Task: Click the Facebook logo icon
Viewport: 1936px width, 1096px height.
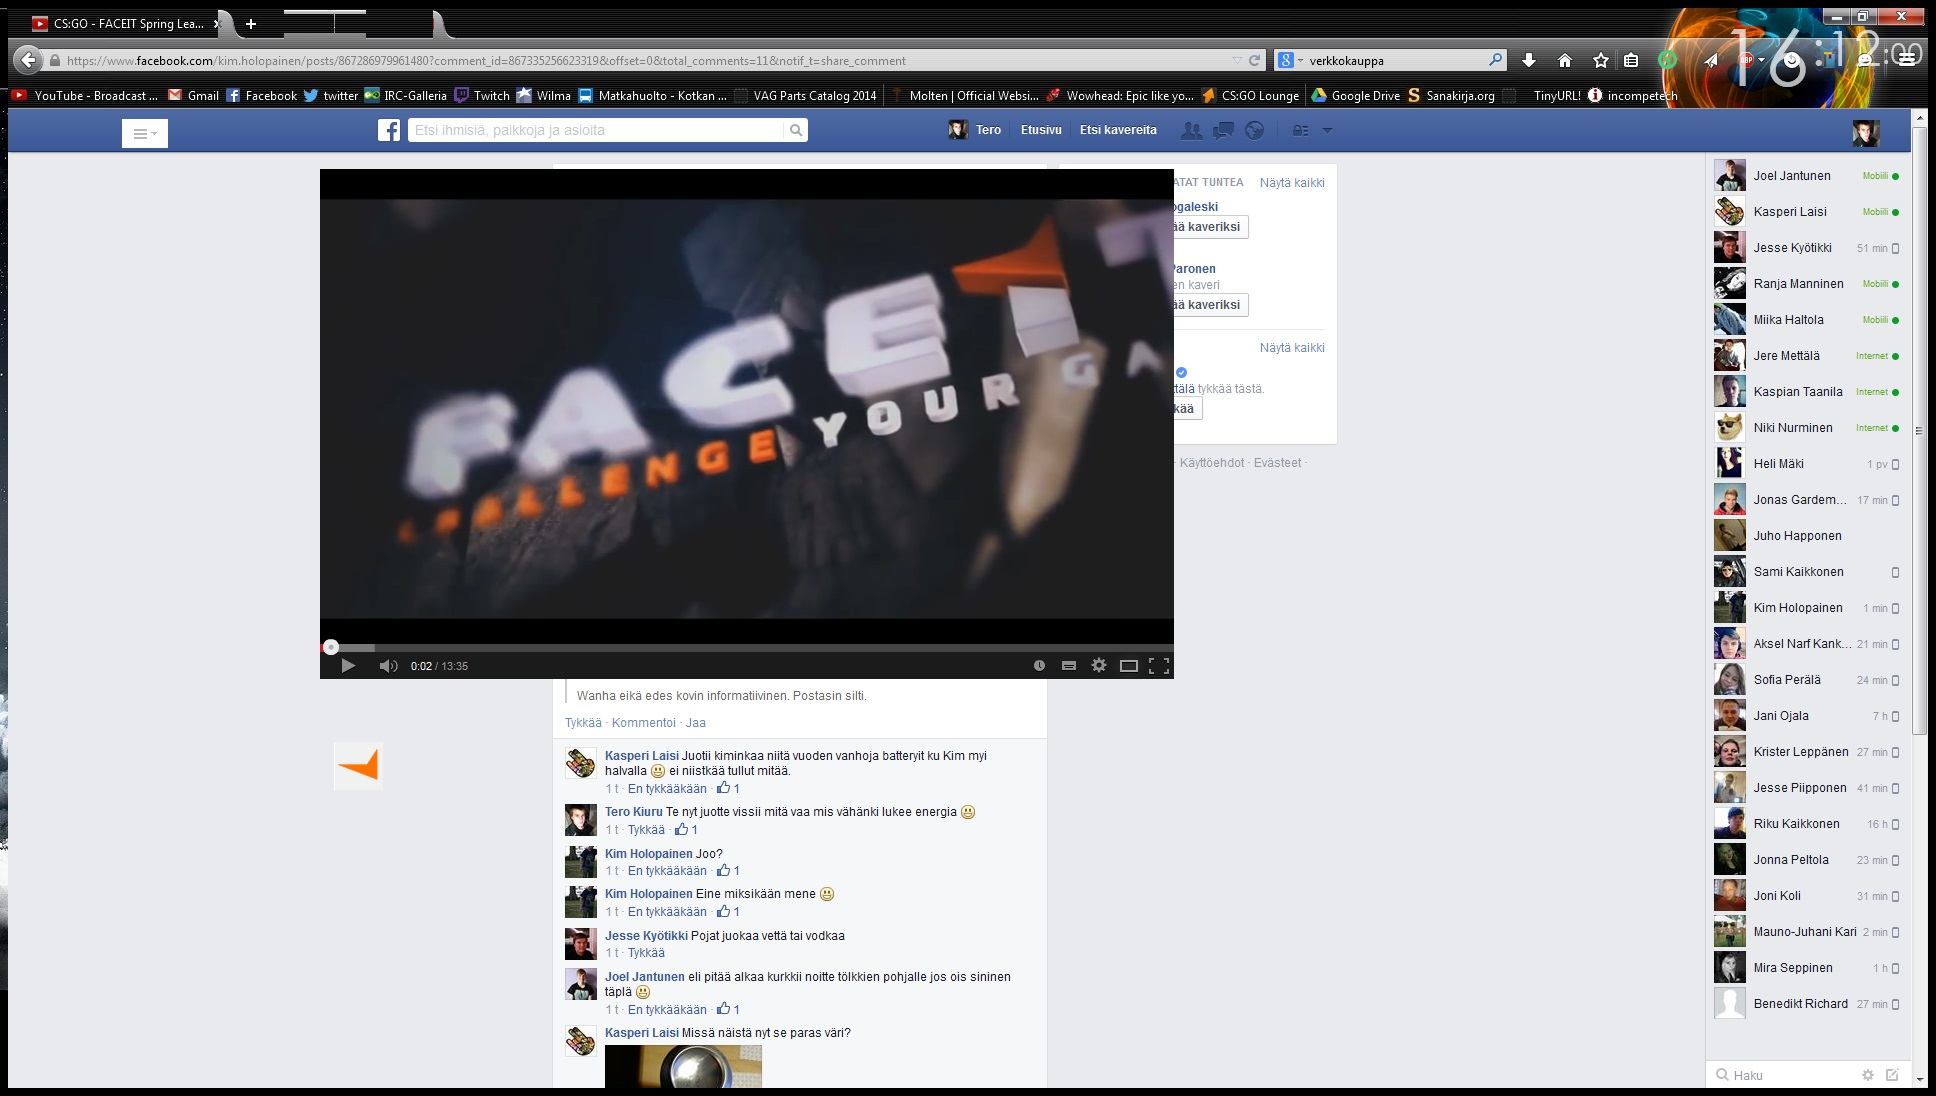Action: (x=389, y=130)
